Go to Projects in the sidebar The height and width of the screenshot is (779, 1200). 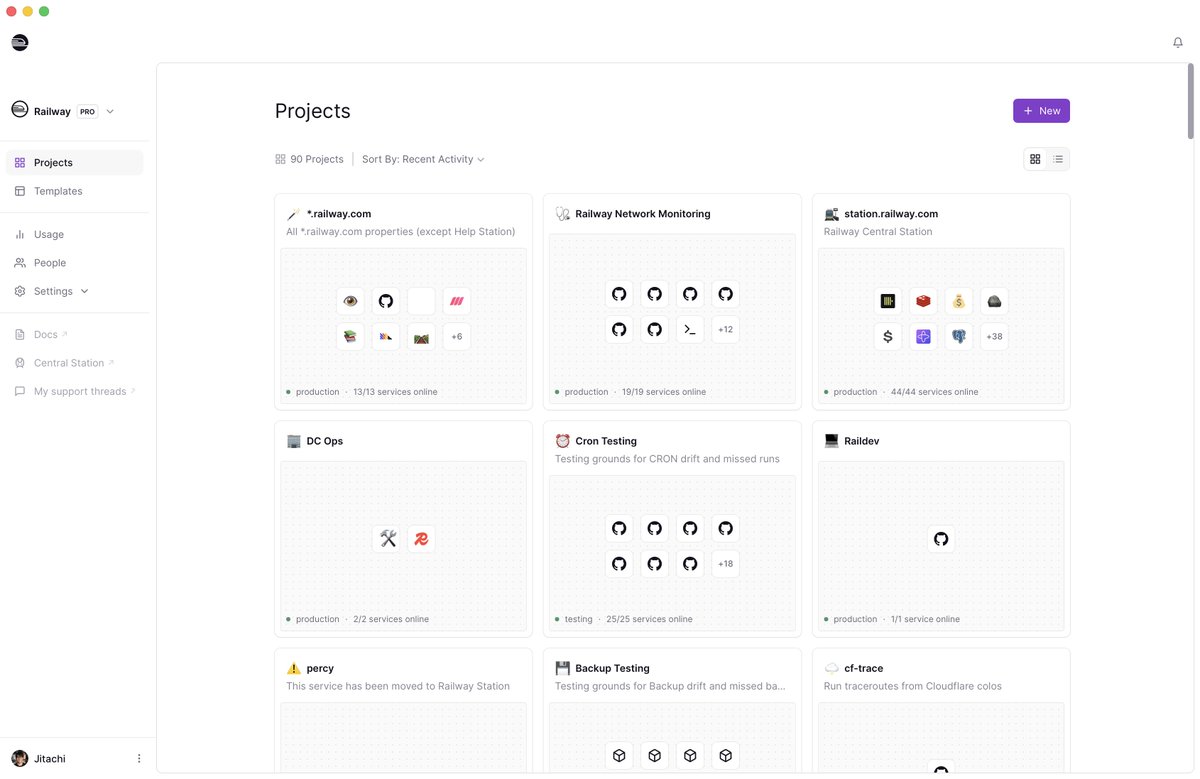(75, 162)
